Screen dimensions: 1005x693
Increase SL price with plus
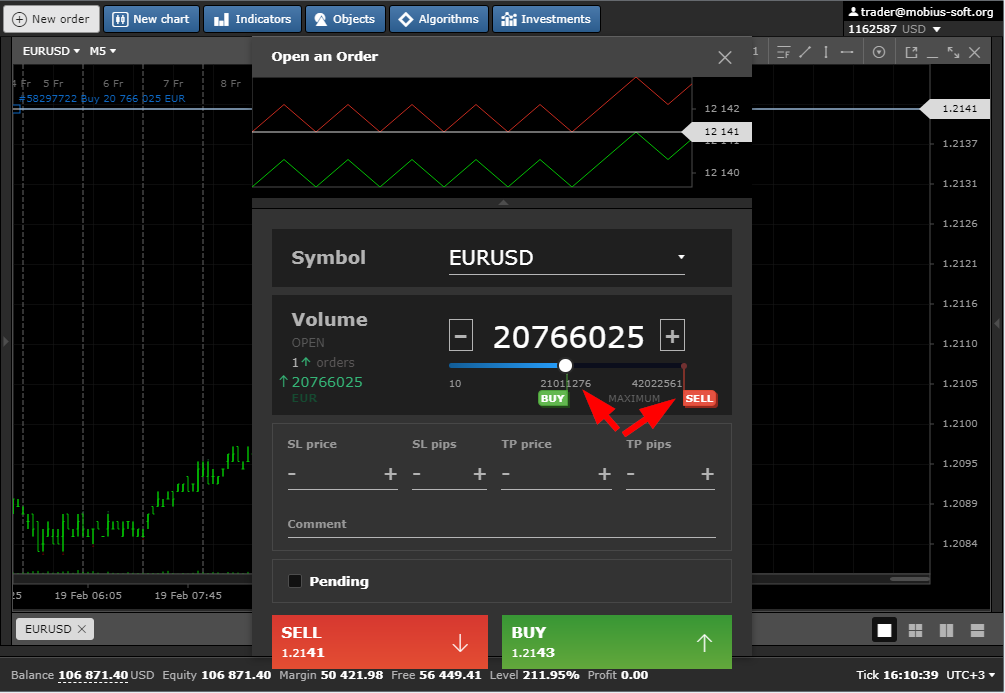[390, 474]
